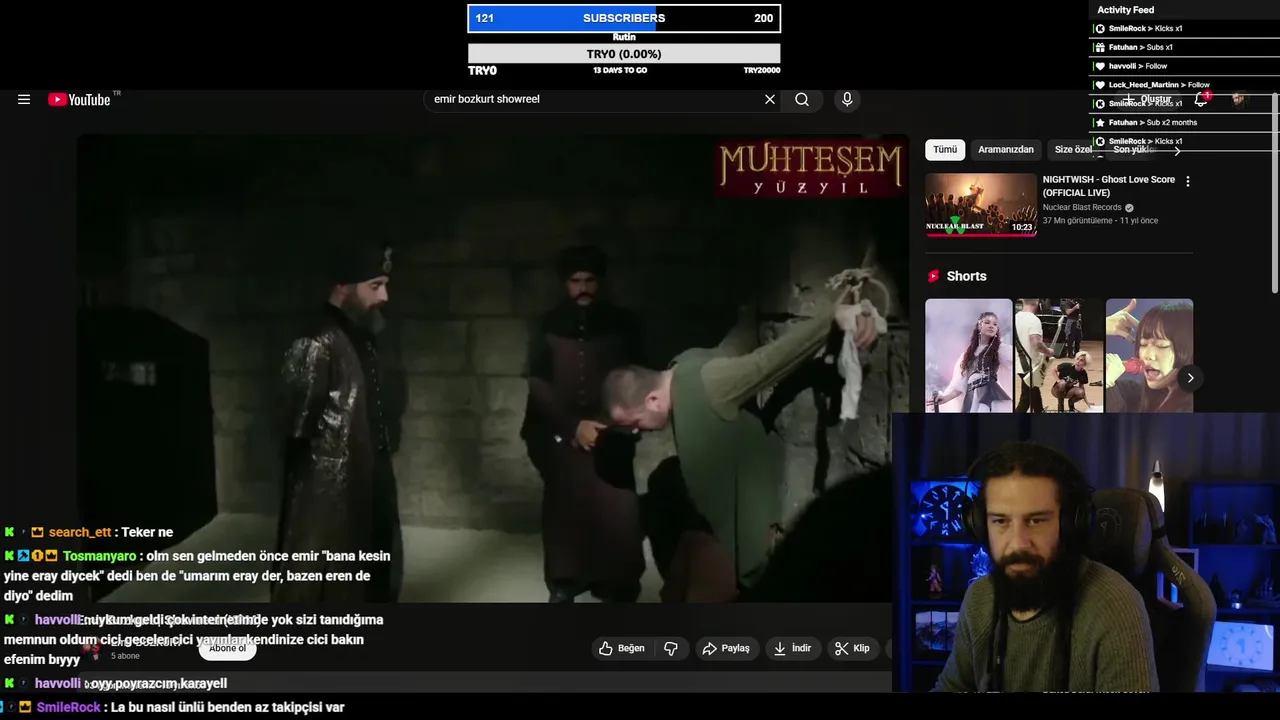This screenshot has height=720, width=1280.
Task: Click the TRY0 (0.00%) donation goal bar
Action: click(x=624, y=54)
